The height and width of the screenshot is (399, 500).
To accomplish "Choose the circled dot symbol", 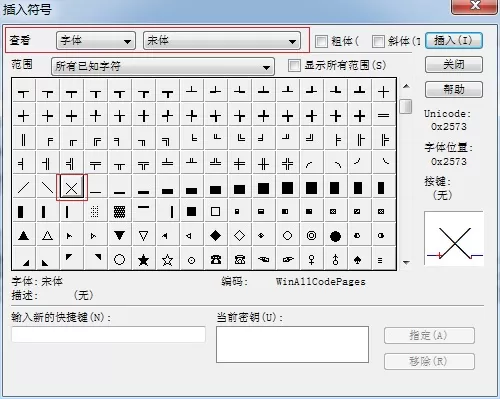I will [x=192, y=259].
